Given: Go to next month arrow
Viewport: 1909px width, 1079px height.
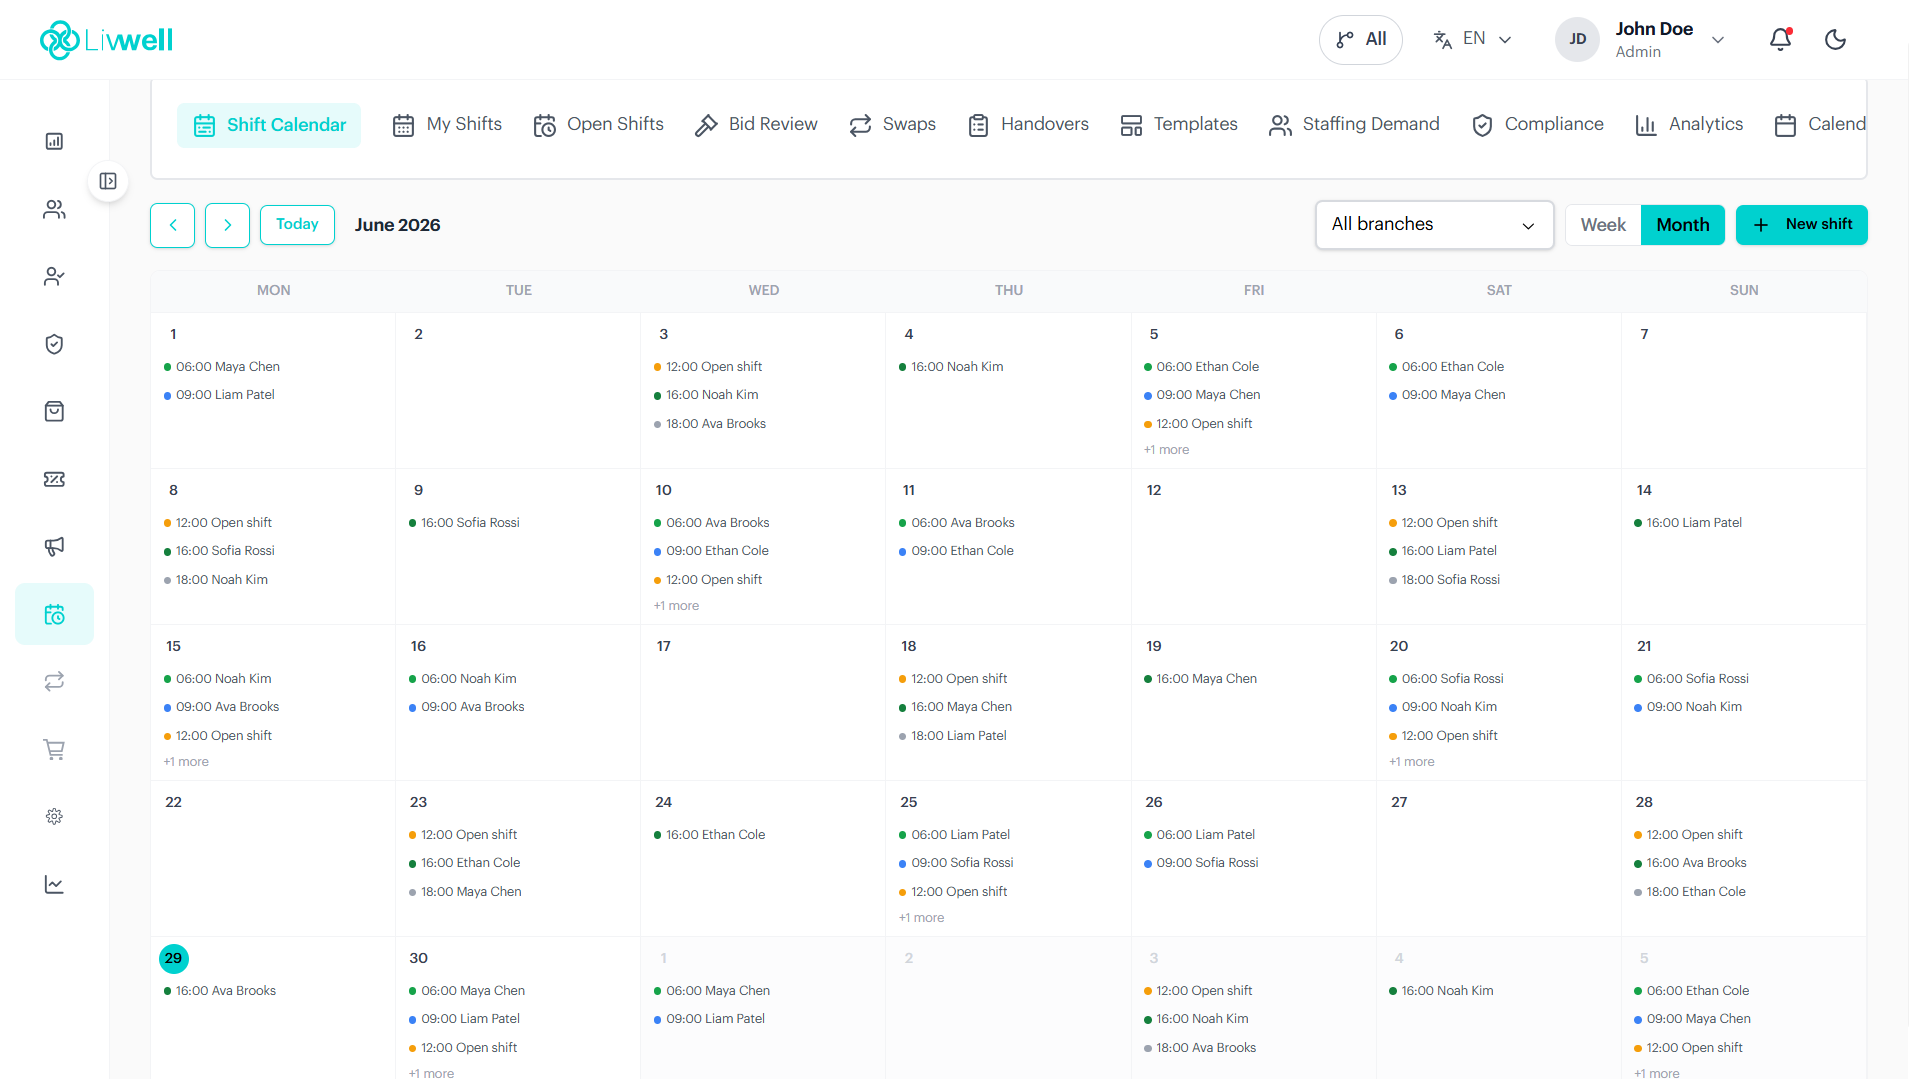Looking at the screenshot, I should coord(227,225).
